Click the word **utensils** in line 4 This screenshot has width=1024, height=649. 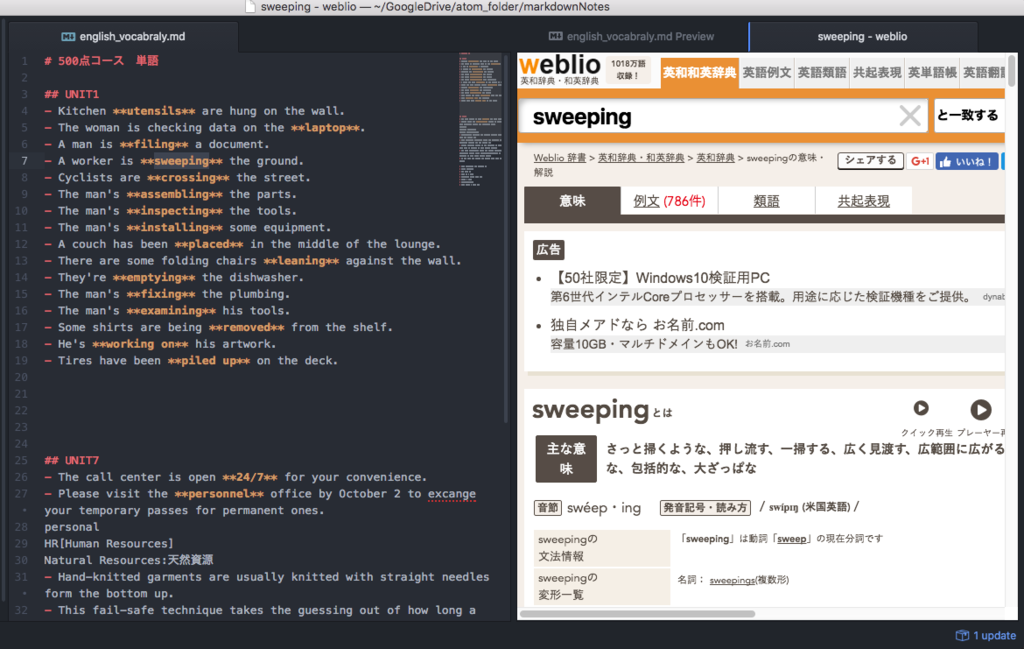(153, 111)
